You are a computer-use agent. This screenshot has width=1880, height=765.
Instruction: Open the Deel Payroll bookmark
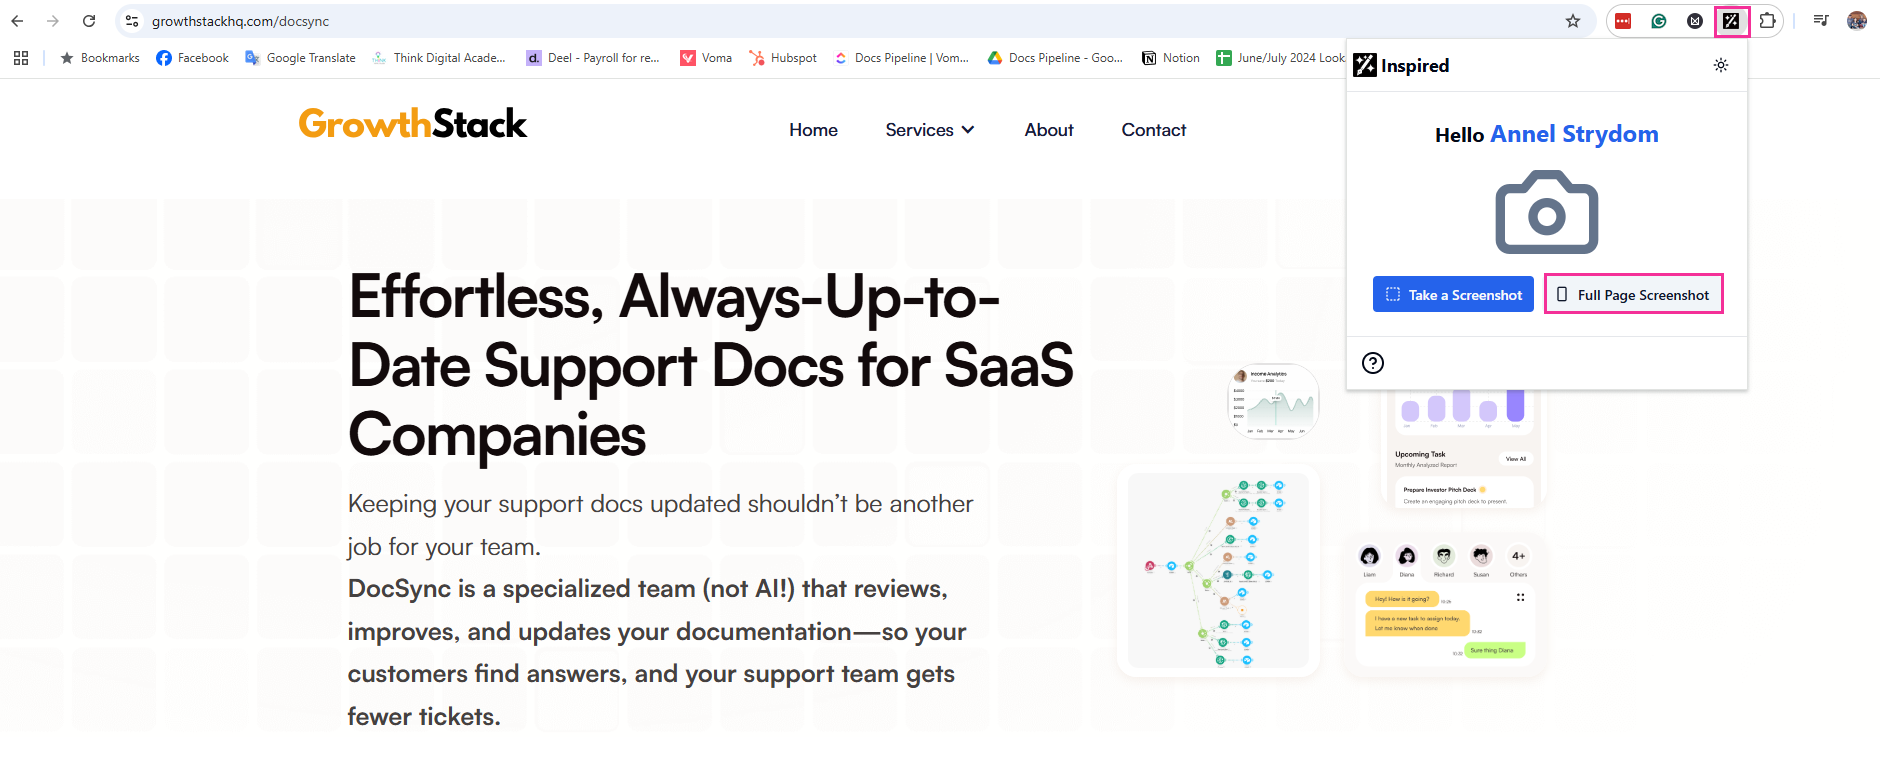[593, 58]
